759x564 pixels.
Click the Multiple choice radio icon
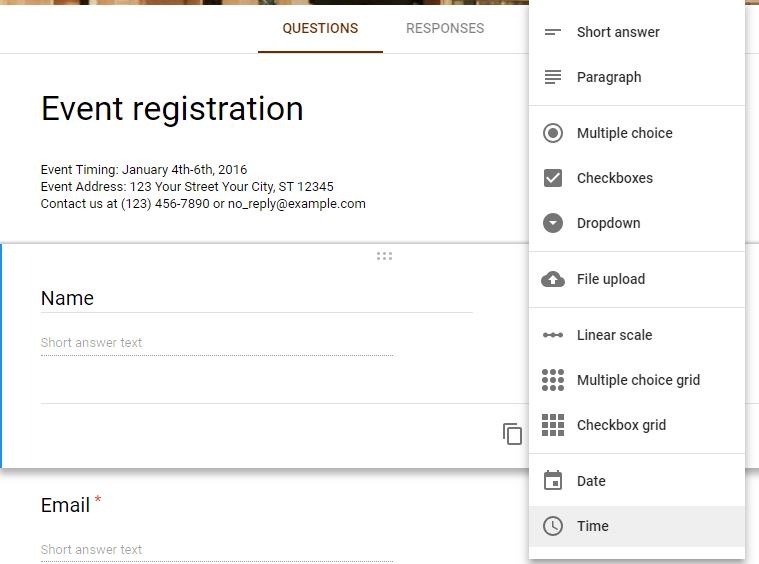(x=552, y=133)
